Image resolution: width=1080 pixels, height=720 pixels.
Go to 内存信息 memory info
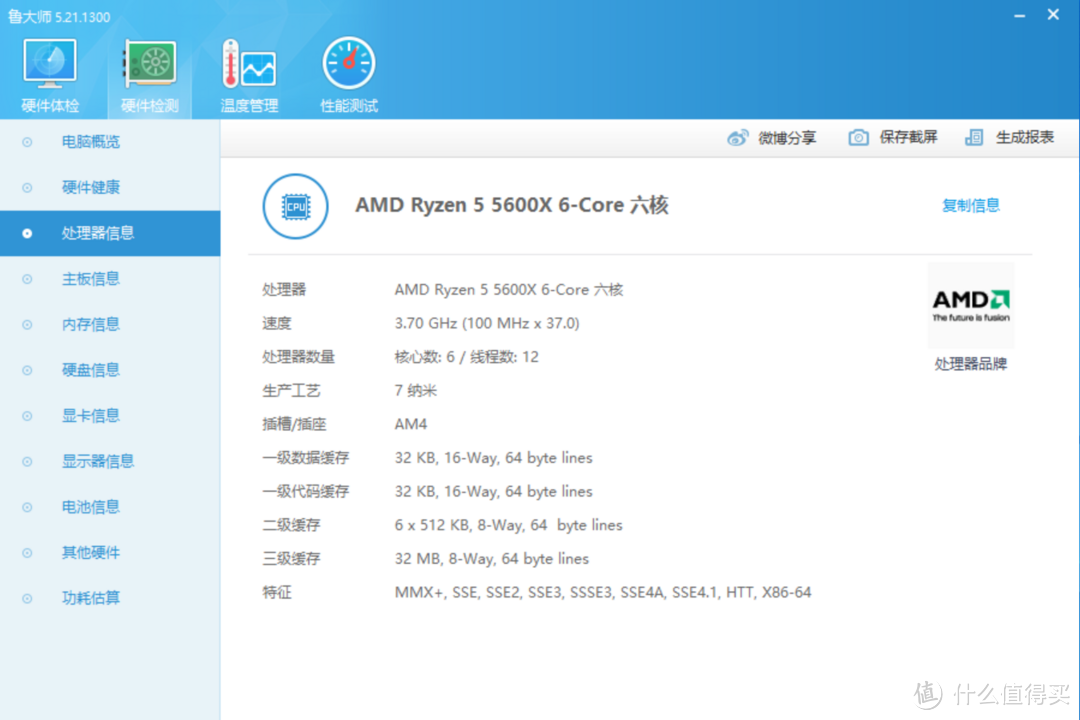(x=91, y=324)
